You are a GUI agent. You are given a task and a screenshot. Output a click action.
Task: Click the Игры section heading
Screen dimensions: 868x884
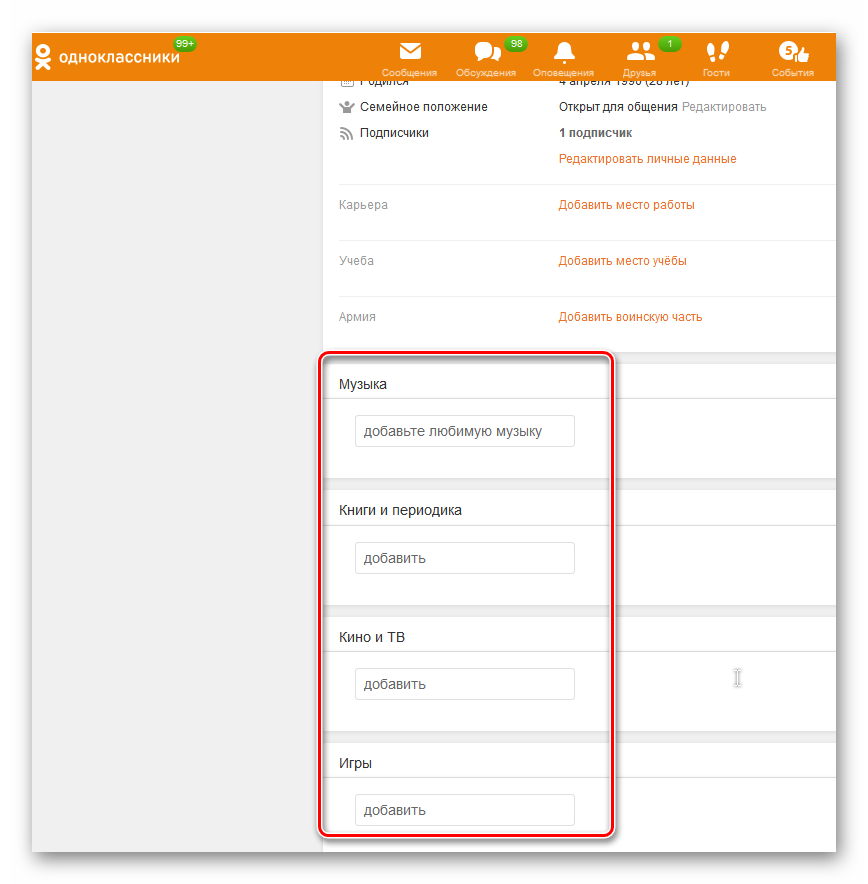355,763
